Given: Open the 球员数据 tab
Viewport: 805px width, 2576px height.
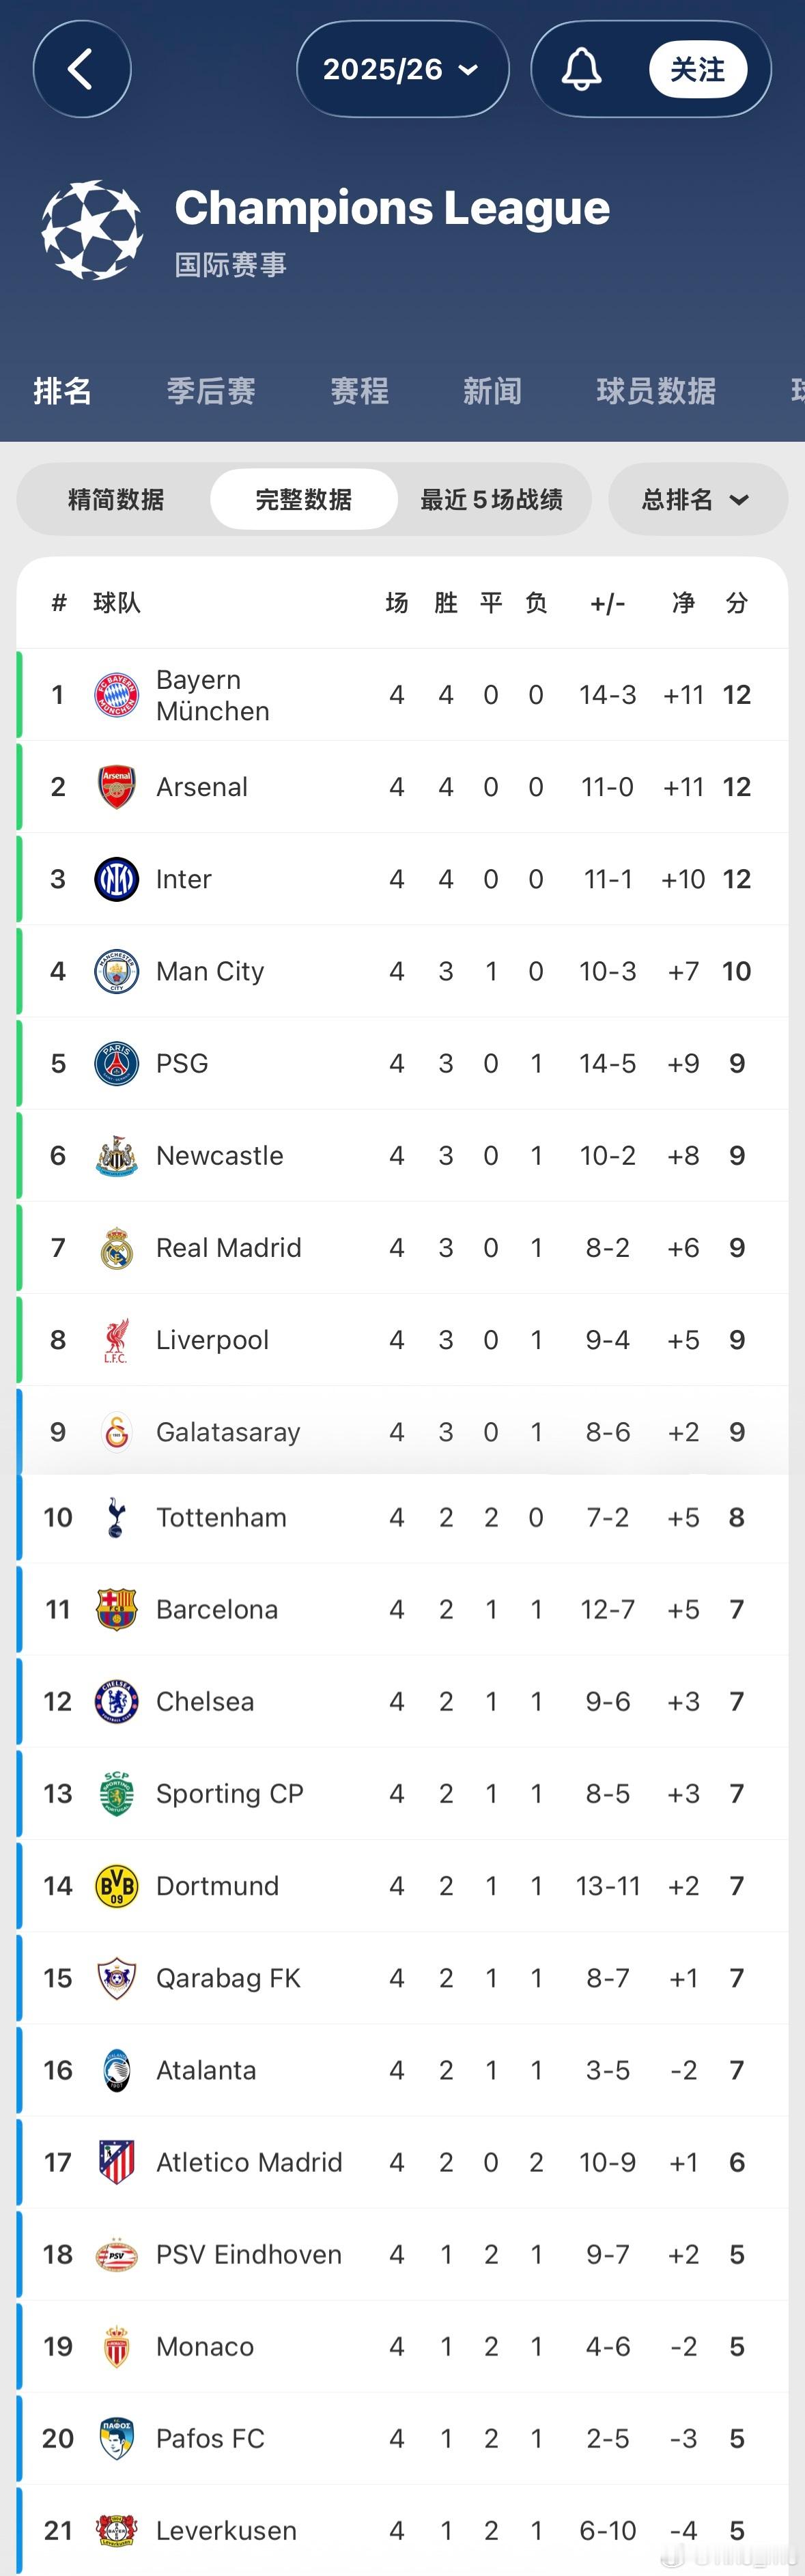Looking at the screenshot, I should pyautogui.click(x=656, y=391).
